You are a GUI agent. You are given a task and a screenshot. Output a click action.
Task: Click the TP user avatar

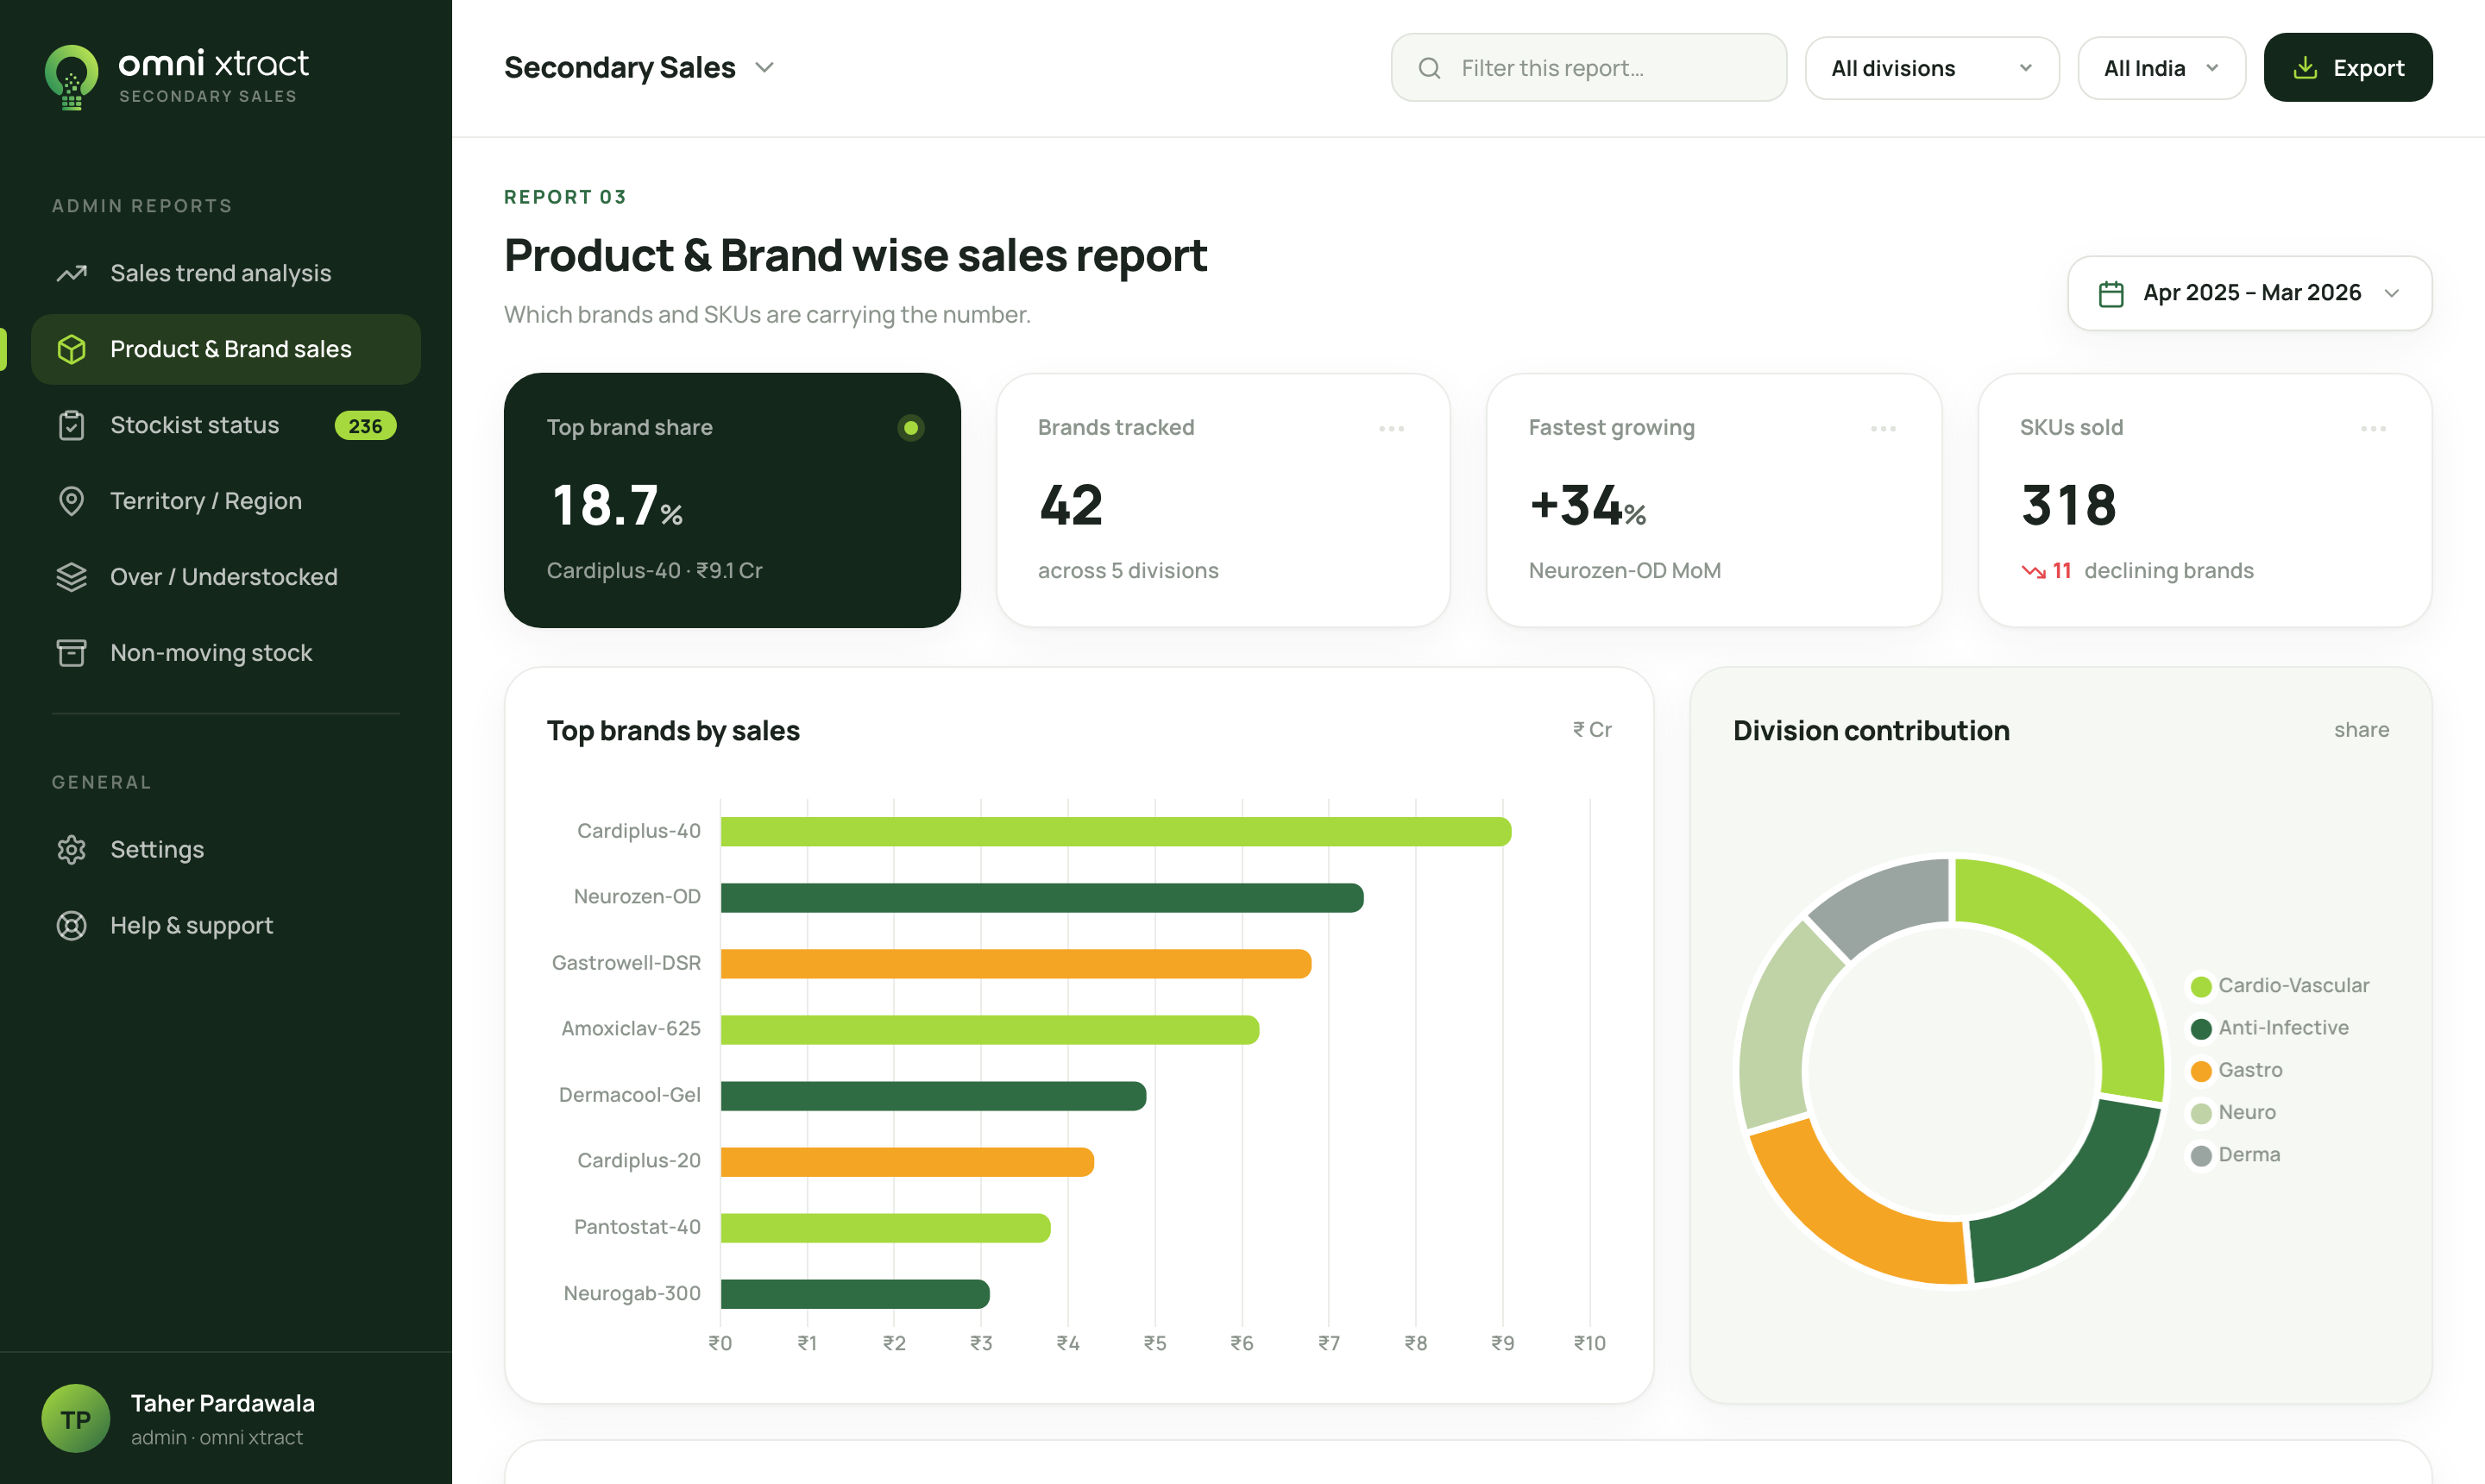click(76, 1418)
